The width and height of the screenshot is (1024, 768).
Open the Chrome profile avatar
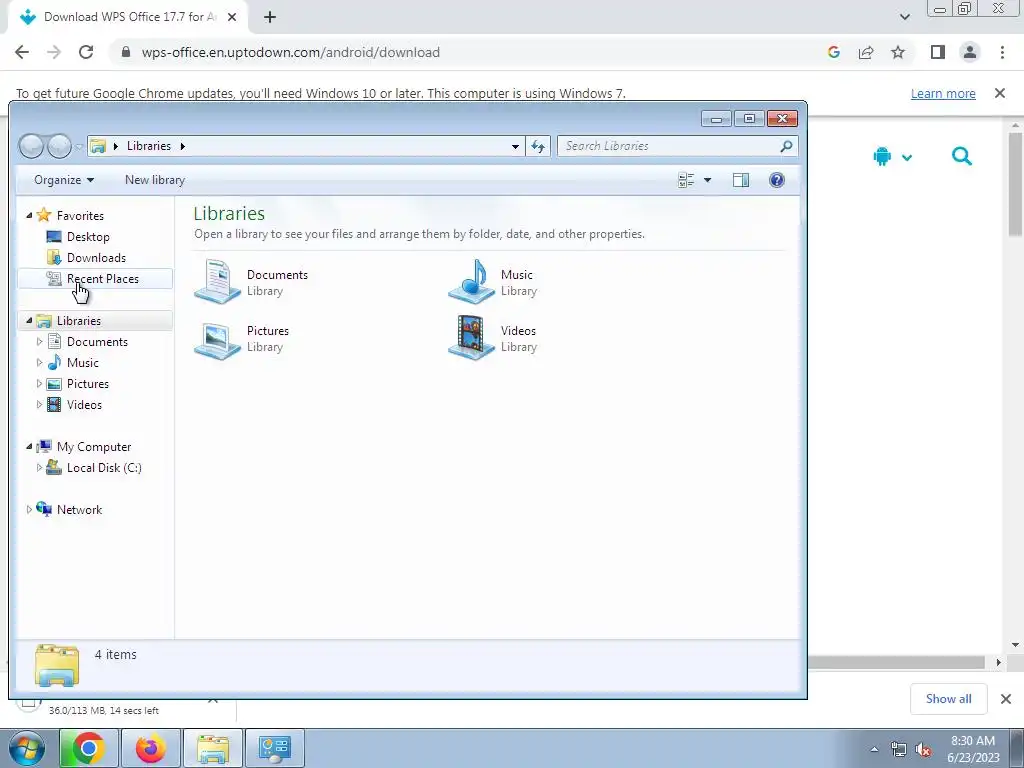(970, 52)
